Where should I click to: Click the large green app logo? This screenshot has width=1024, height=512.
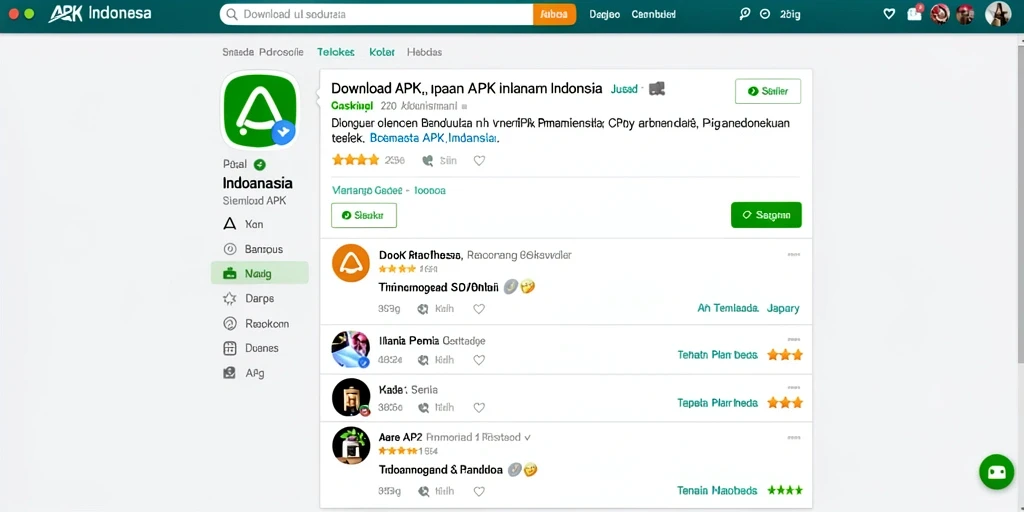[x=260, y=110]
